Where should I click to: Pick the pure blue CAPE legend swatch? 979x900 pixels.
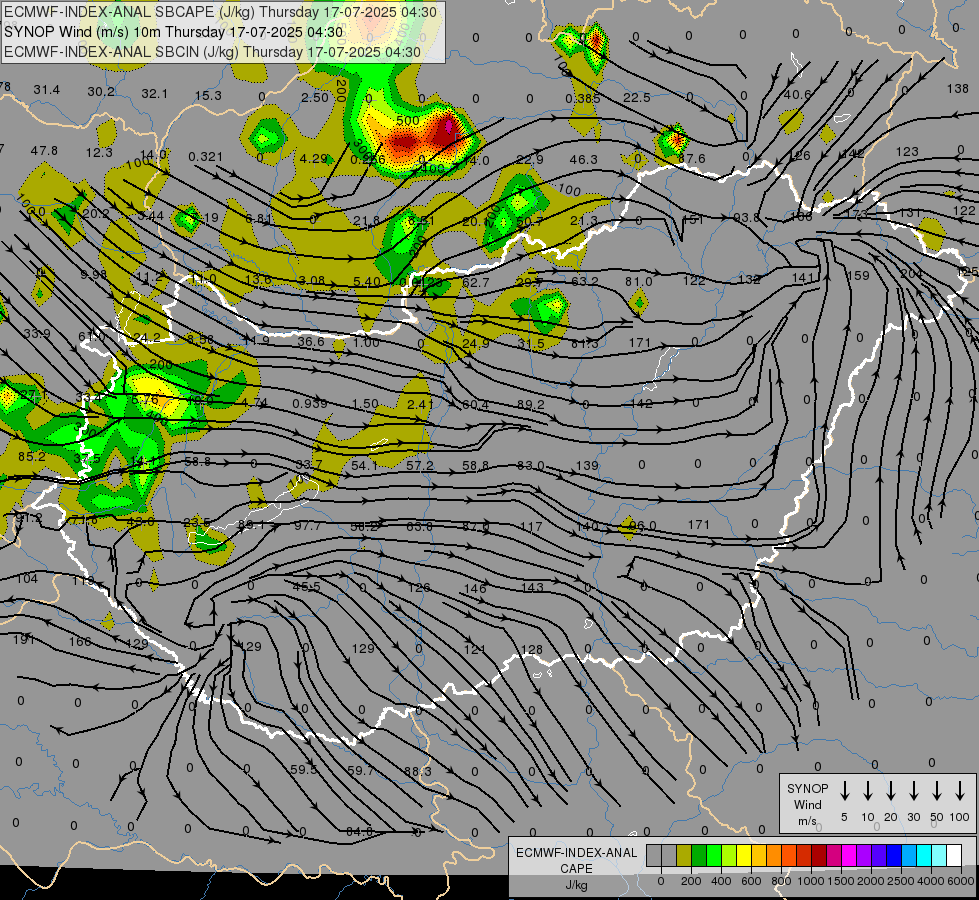[893, 855]
